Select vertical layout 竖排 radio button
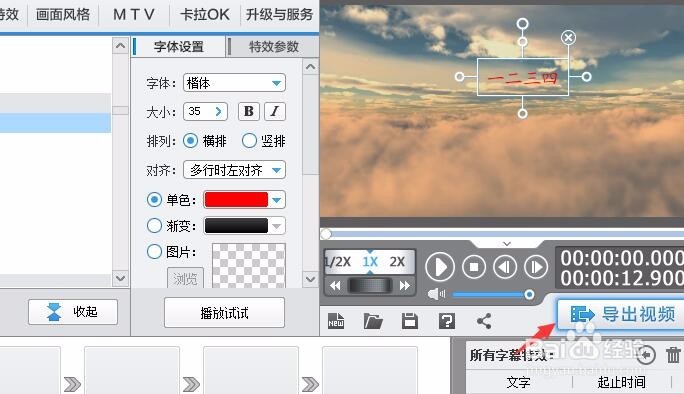 point(249,140)
